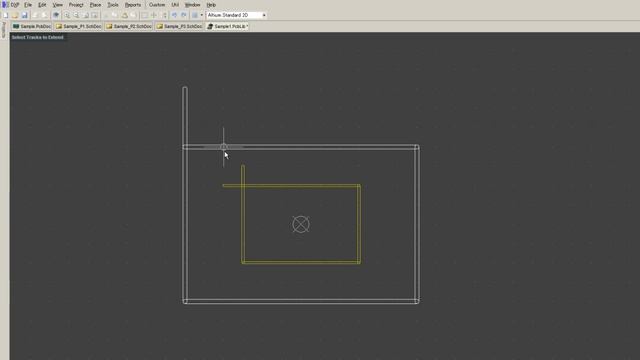Click the Open document folder icon

tap(15, 15)
